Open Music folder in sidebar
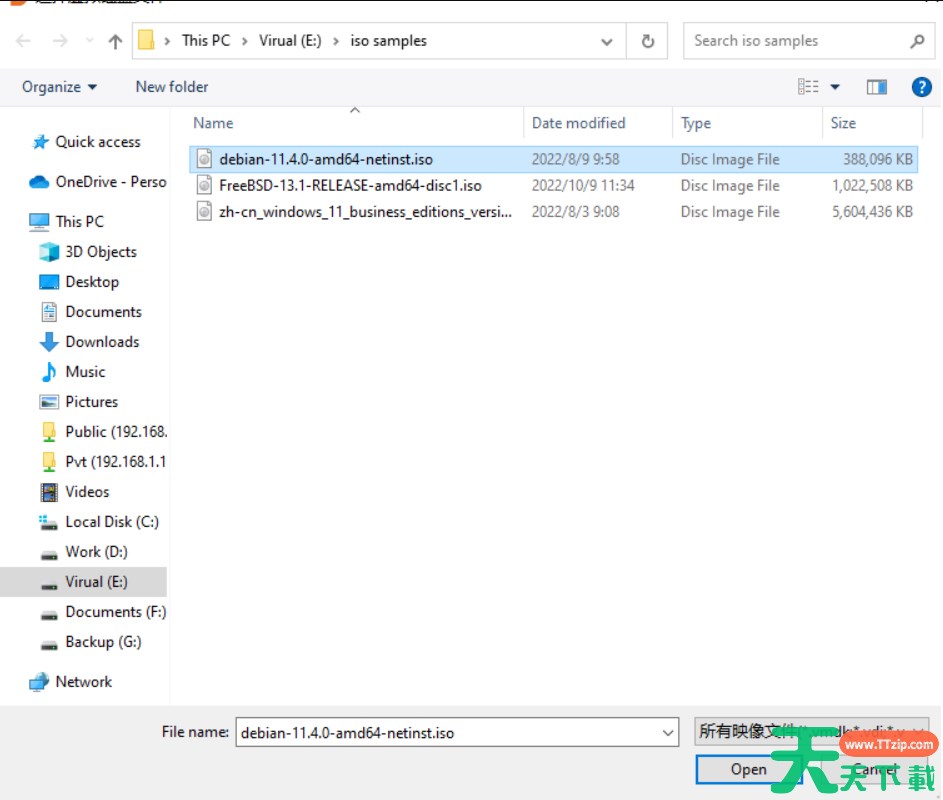The image size is (943, 800). point(85,372)
